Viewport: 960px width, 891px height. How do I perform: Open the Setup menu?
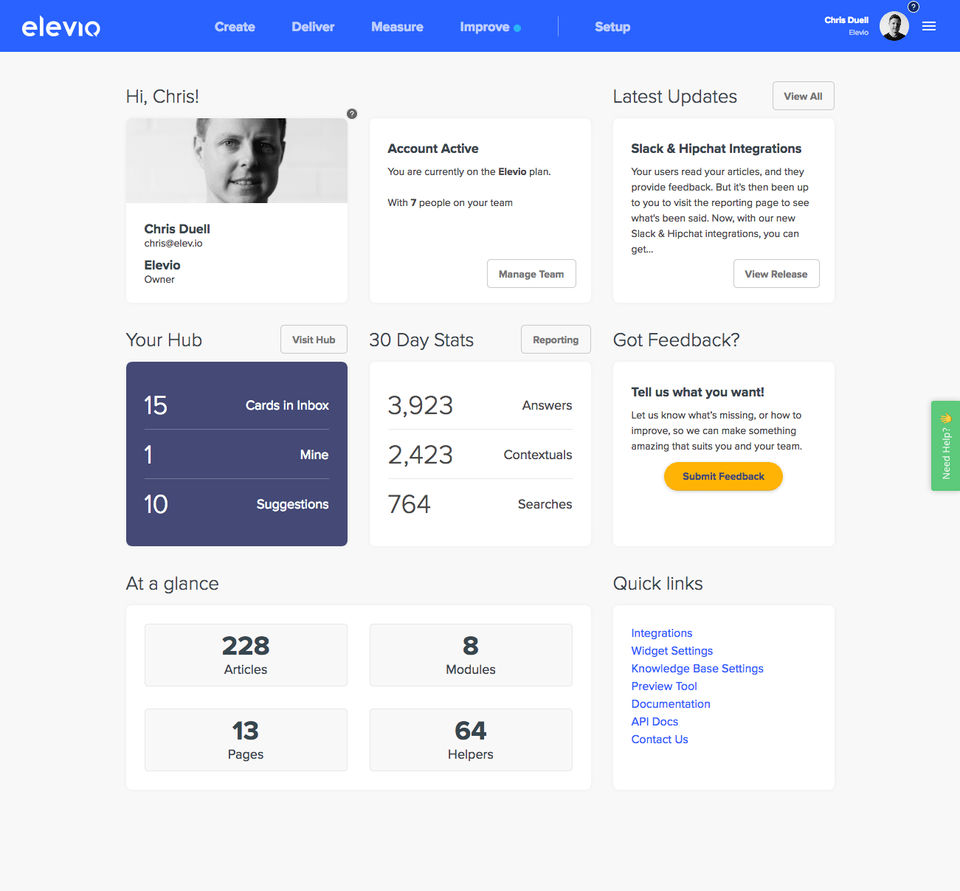(612, 27)
